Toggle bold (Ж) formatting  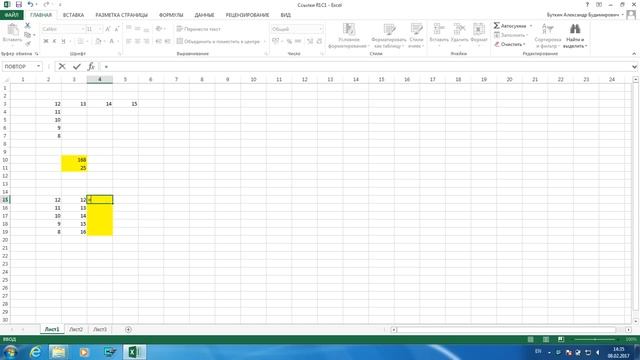pos(46,41)
